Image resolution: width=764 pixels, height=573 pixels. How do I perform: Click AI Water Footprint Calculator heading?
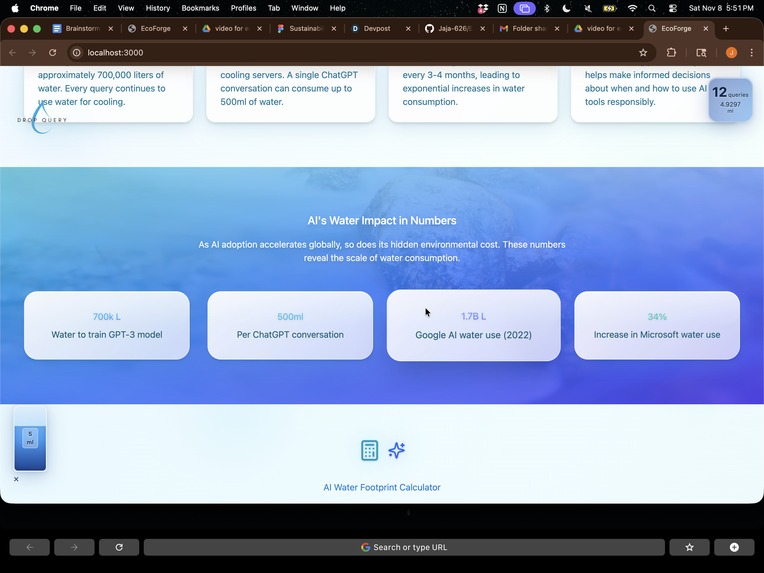click(x=382, y=487)
